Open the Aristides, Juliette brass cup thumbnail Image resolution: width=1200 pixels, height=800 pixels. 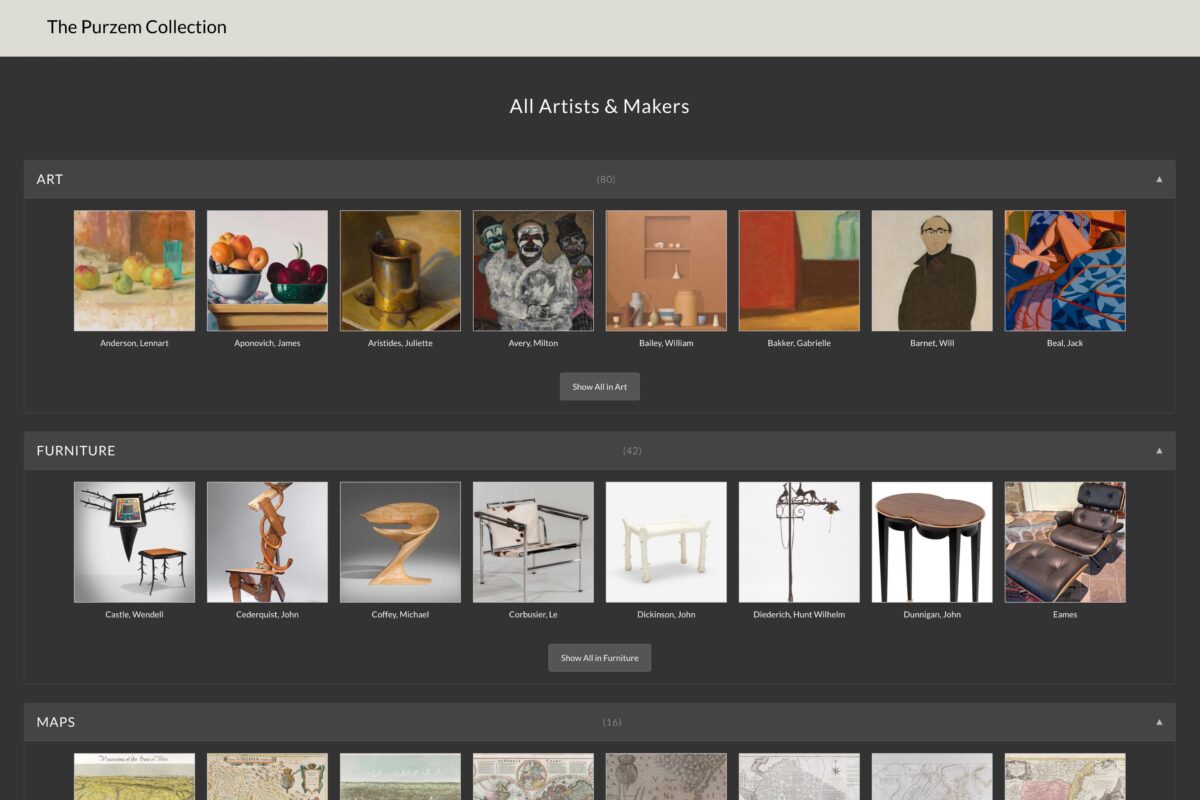[x=400, y=270]
